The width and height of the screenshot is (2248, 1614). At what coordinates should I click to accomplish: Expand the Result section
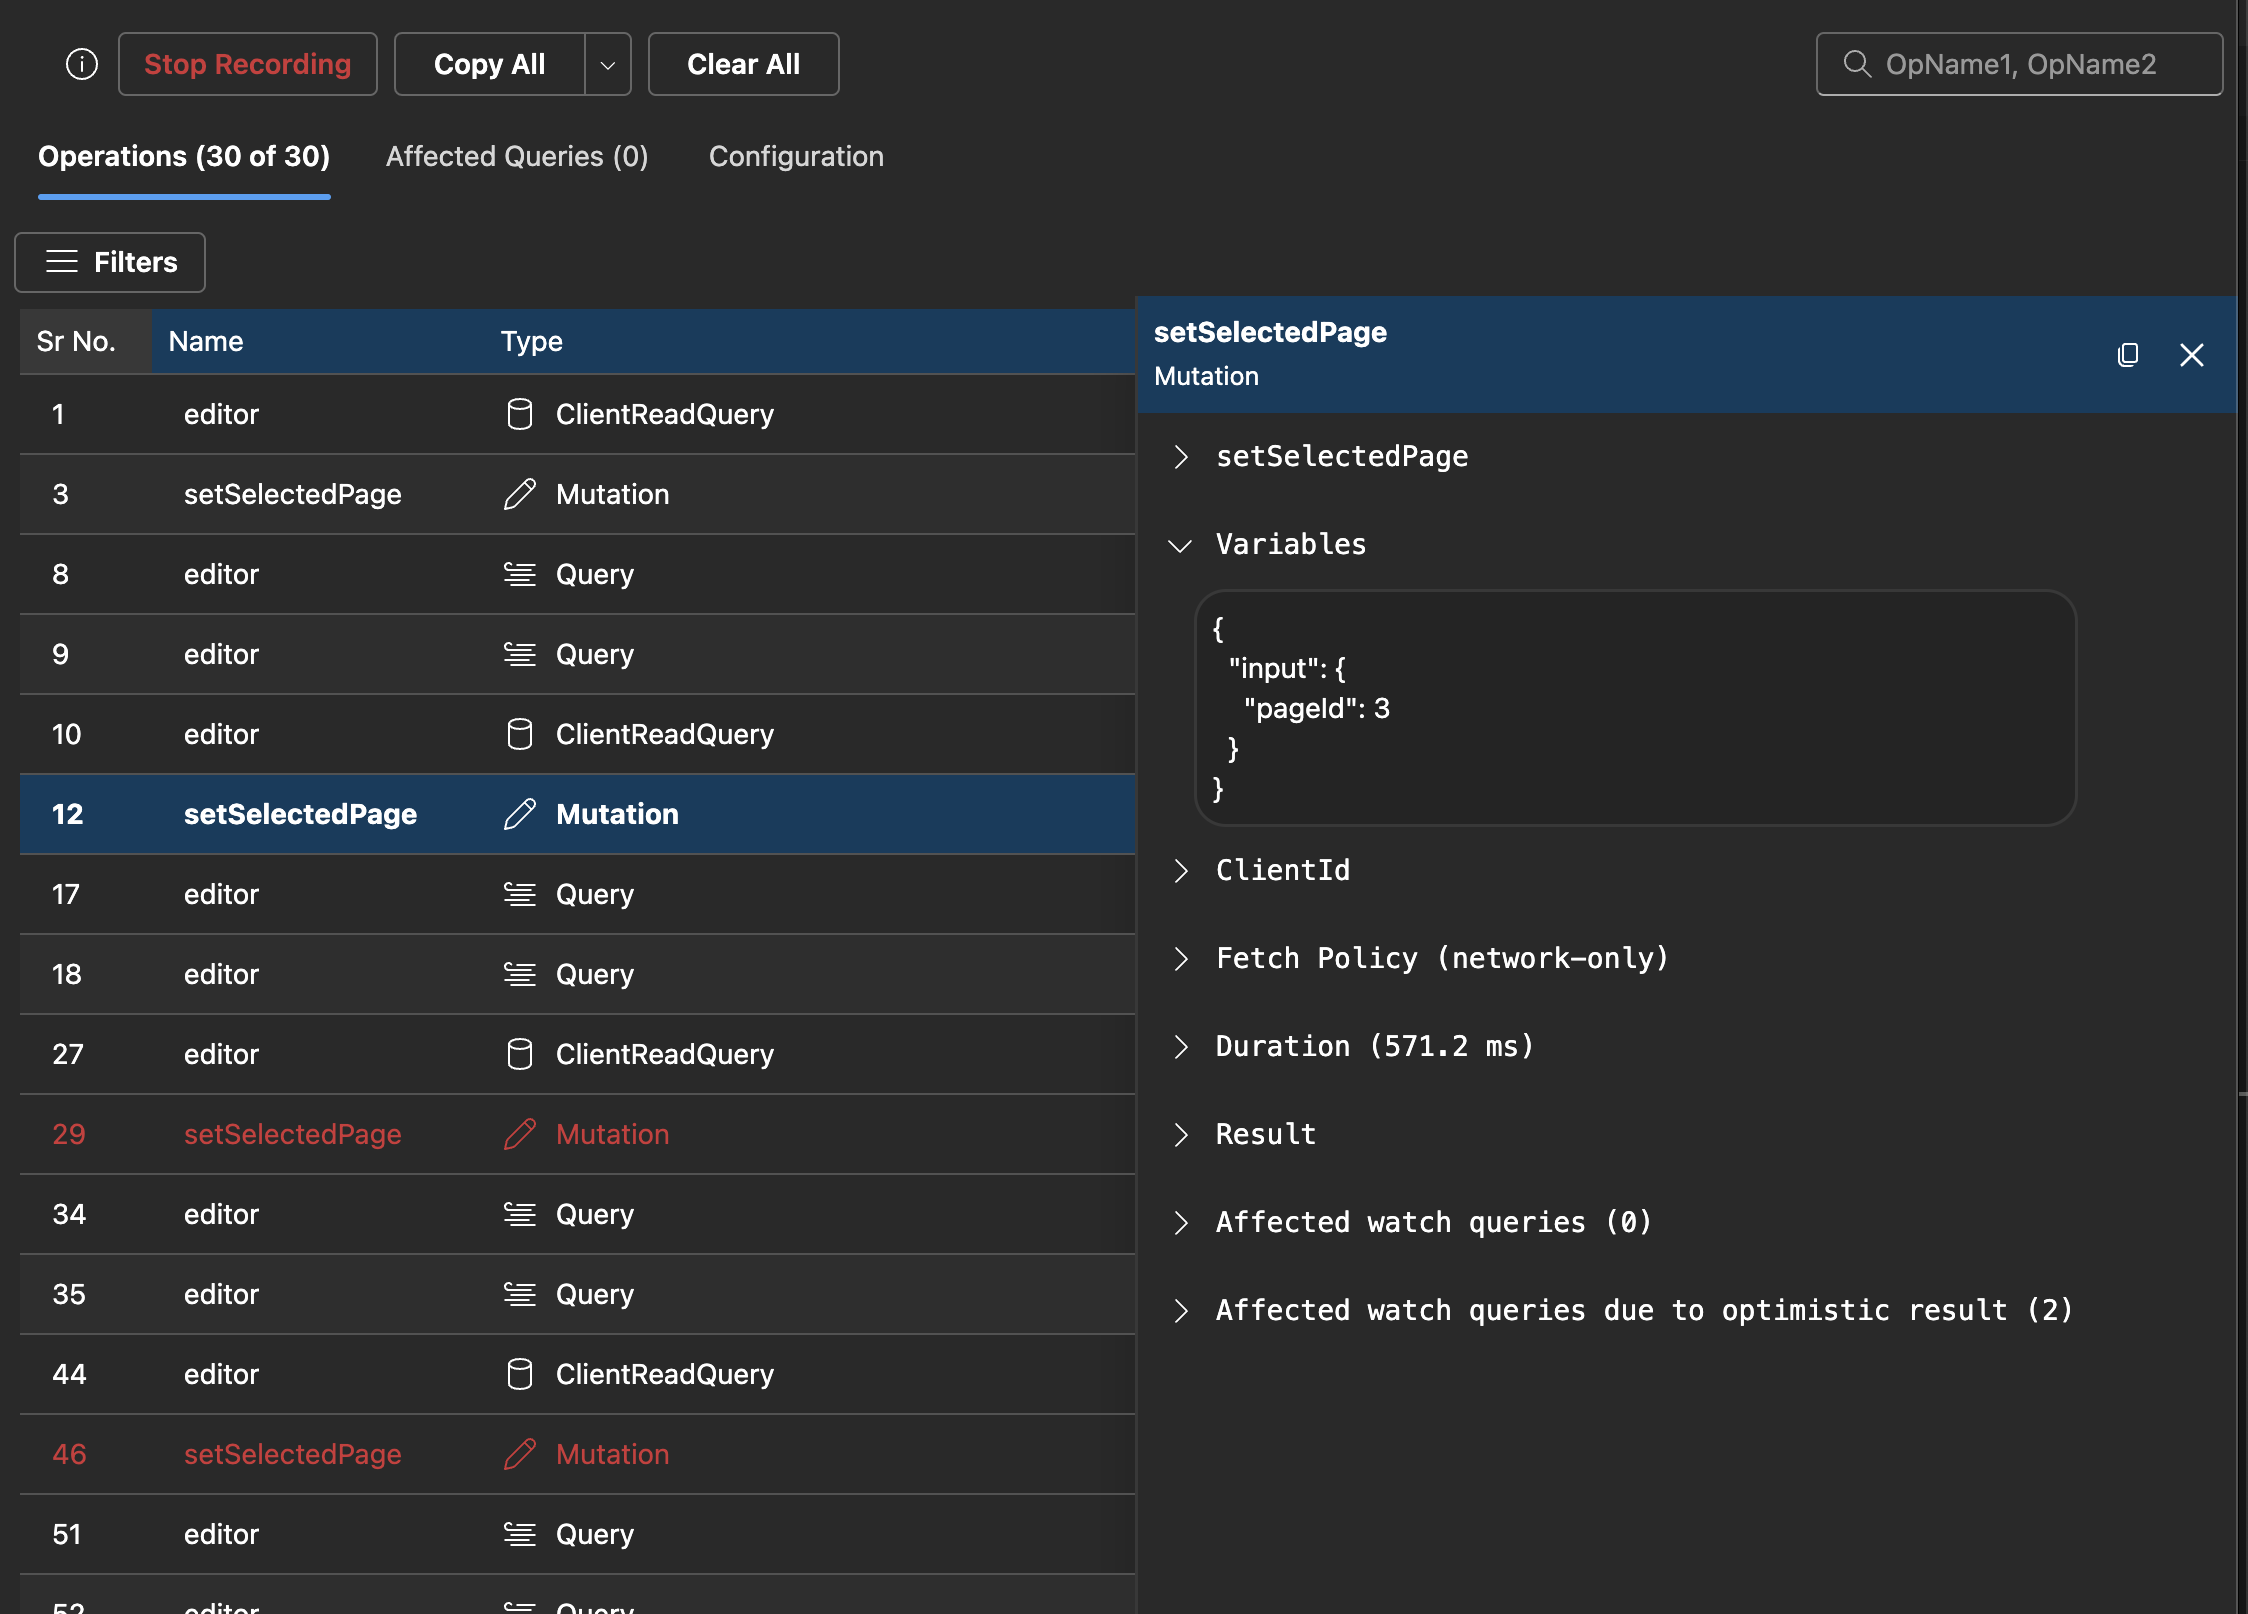click(1181, 1134)
